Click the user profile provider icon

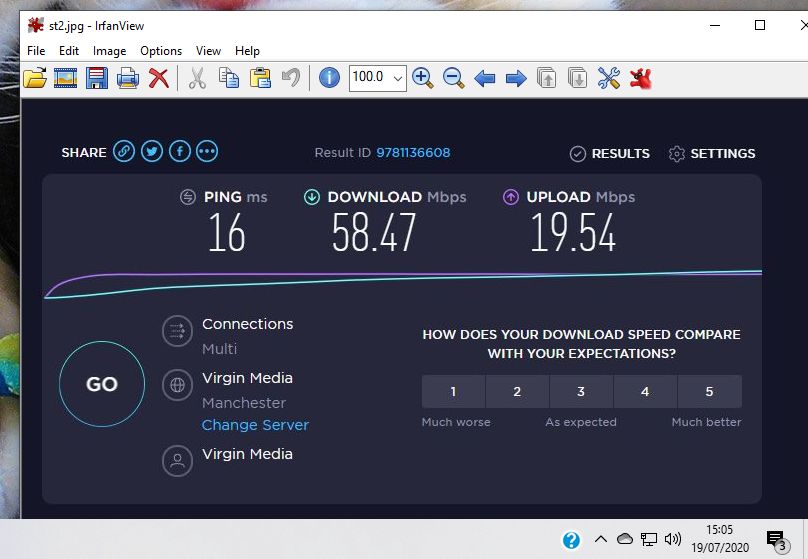[x=177, y=461]
